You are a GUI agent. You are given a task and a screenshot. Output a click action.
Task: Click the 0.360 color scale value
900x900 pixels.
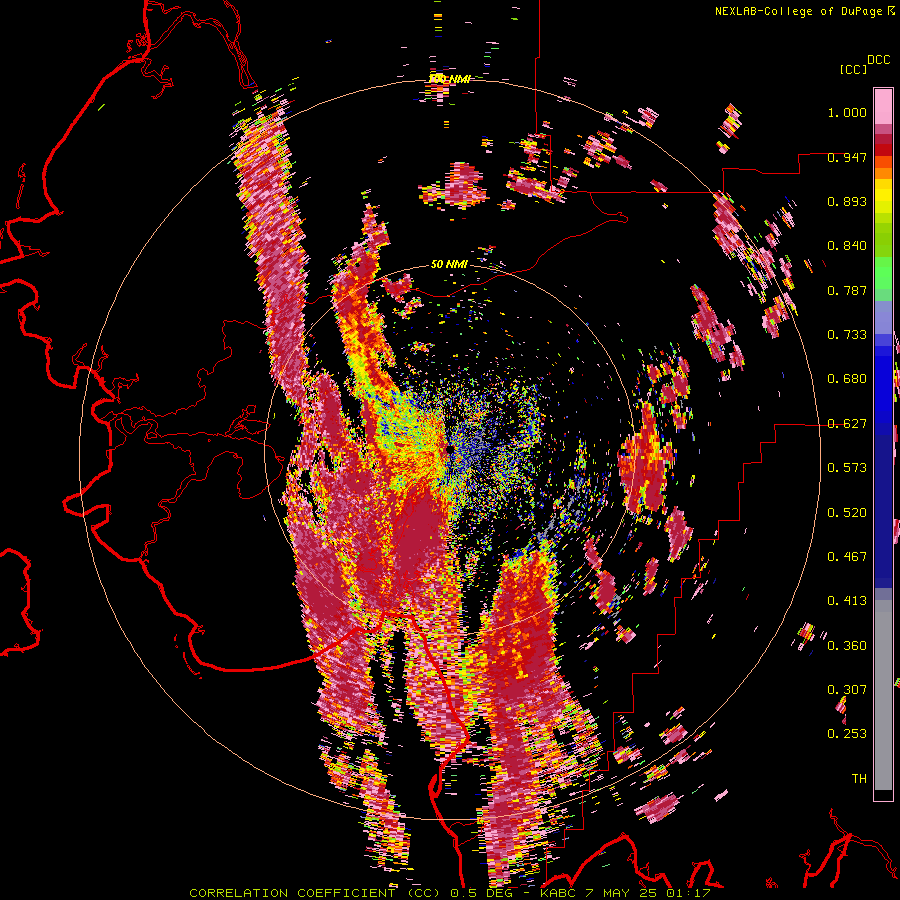coord(847,646)
